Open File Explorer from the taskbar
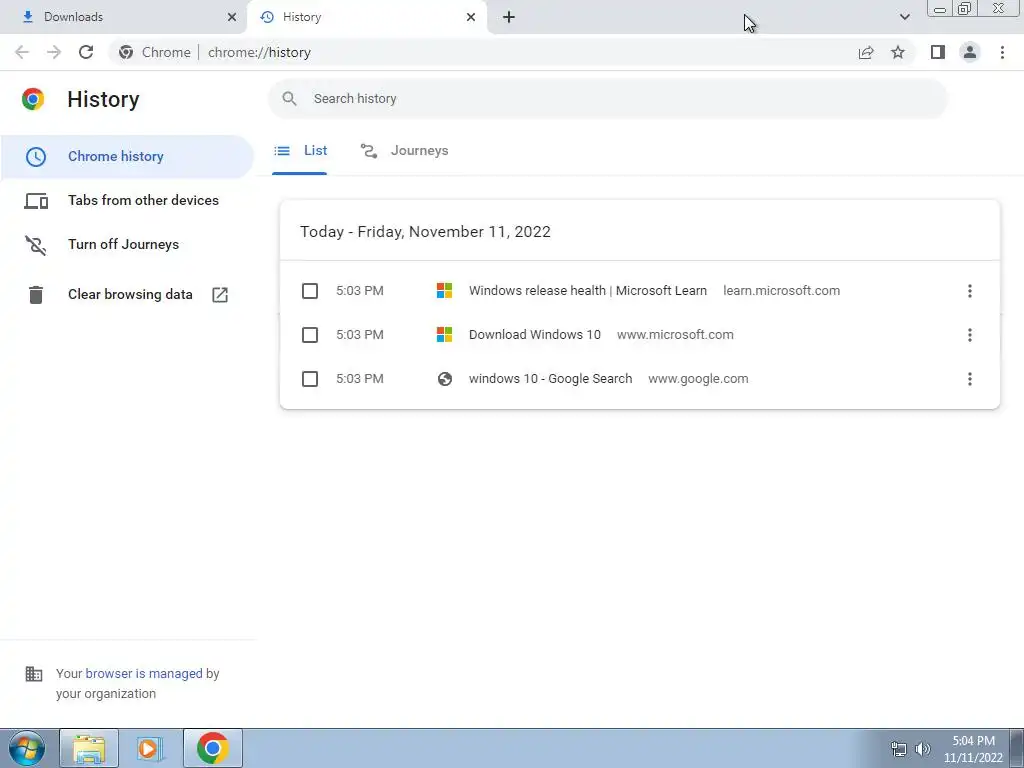 pos(89,748)
